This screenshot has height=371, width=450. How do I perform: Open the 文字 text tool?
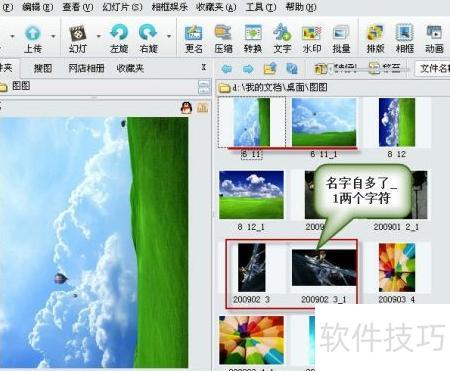click(x=282, y=39)
